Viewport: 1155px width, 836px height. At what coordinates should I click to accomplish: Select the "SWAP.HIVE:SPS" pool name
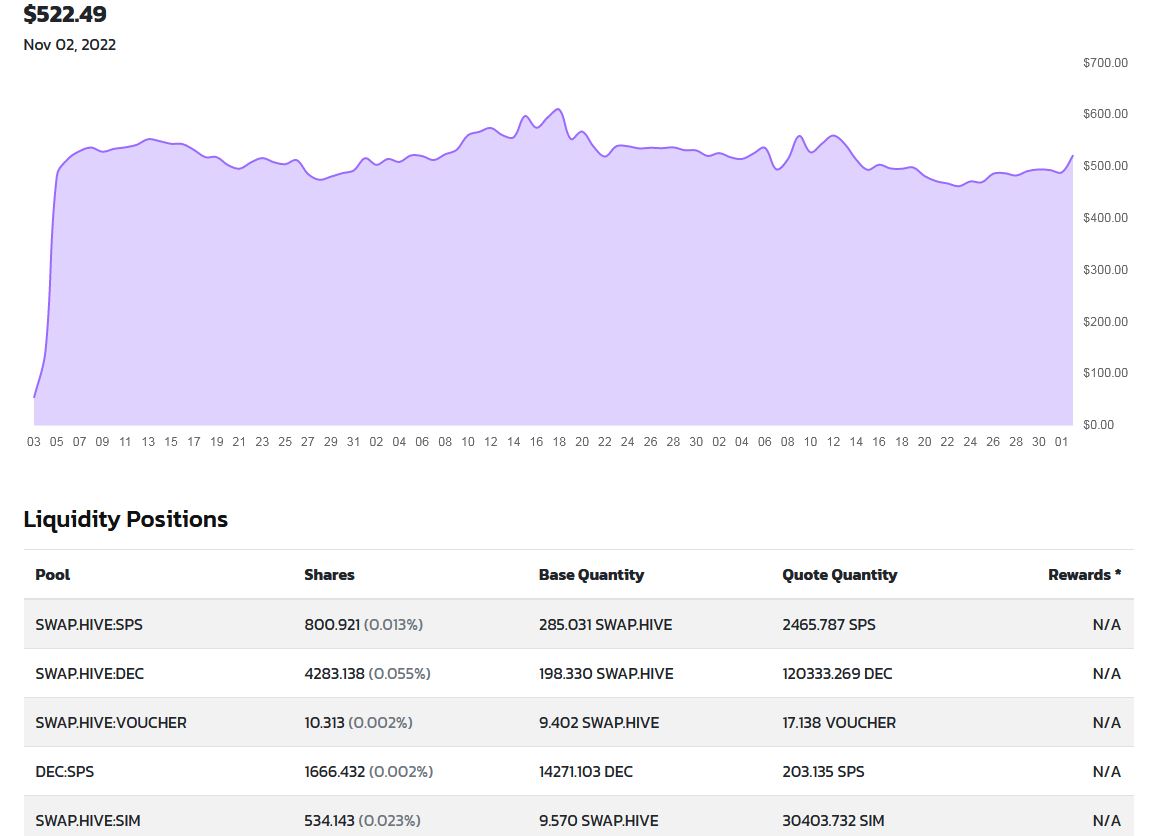tap(89, 625)
